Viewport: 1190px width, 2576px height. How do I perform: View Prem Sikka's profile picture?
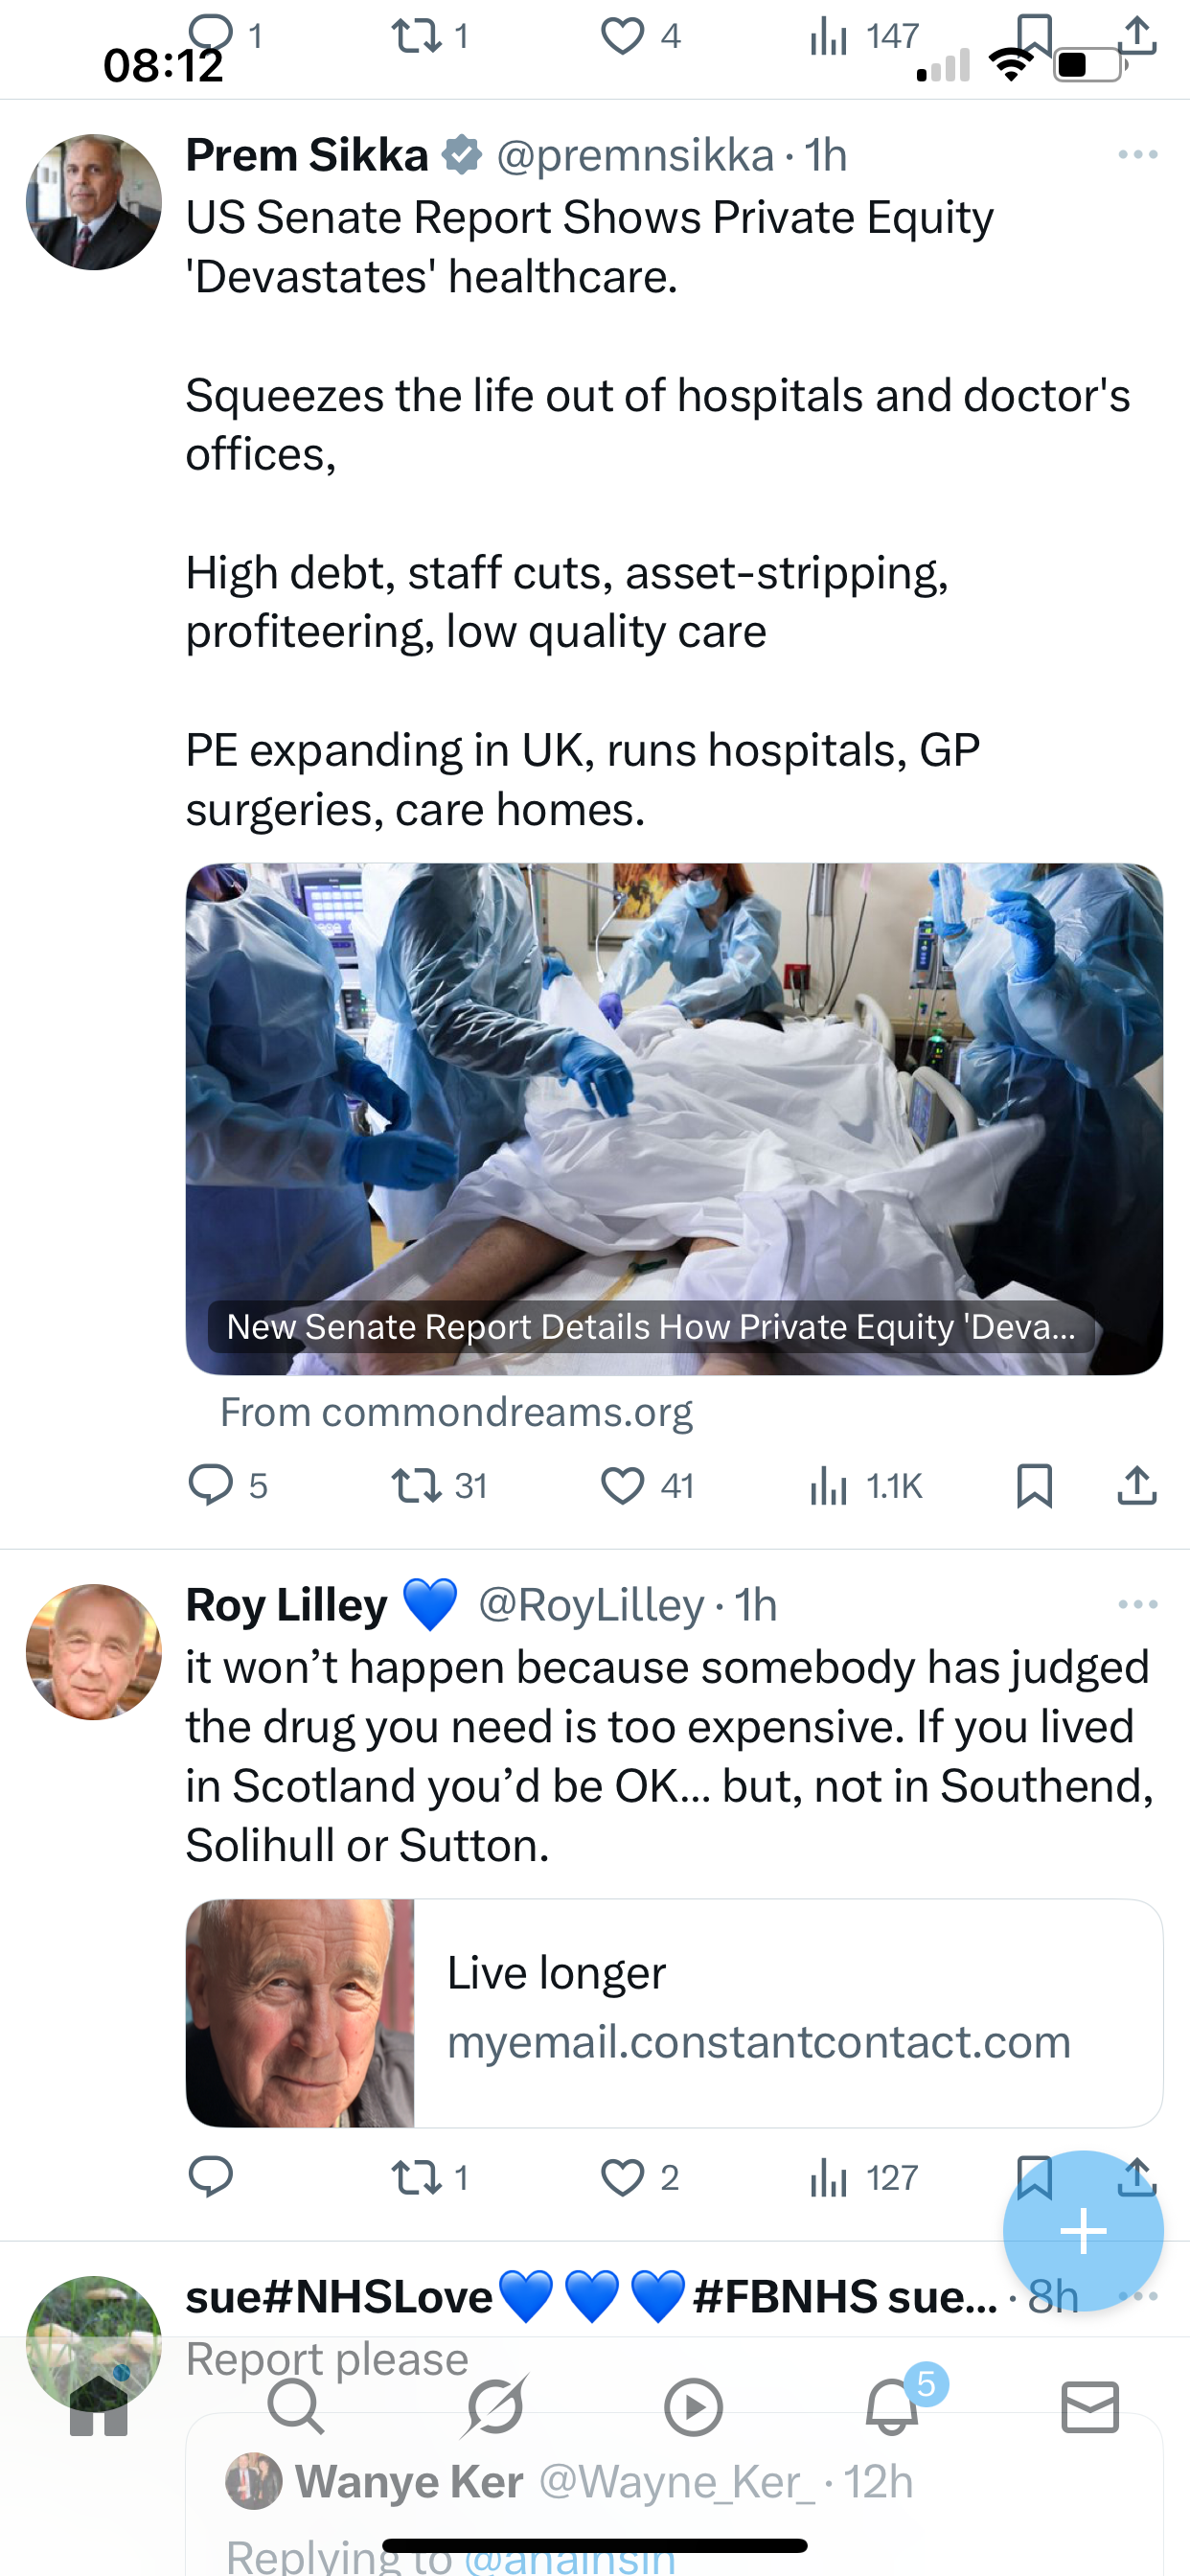click(x=94, y=202)
